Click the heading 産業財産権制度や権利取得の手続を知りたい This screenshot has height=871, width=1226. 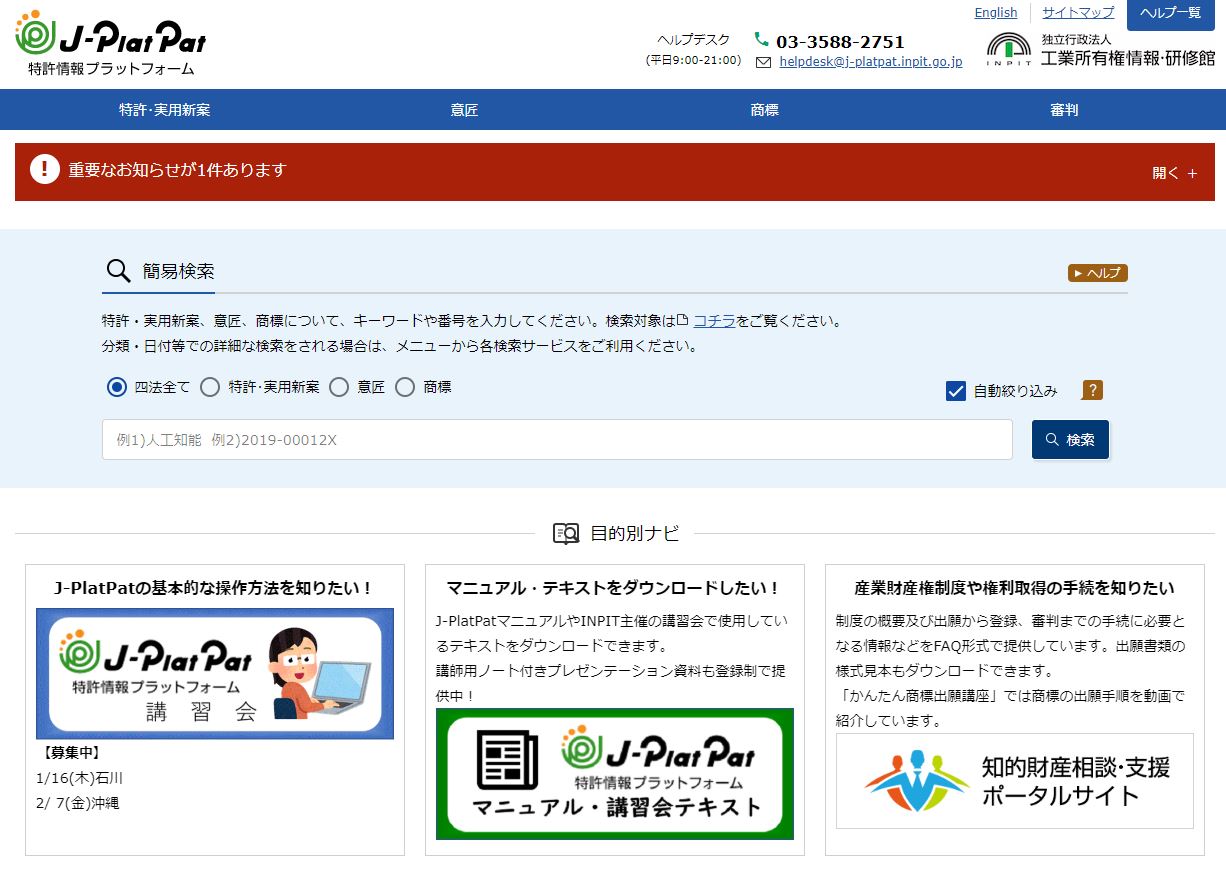click(1015, 588)
